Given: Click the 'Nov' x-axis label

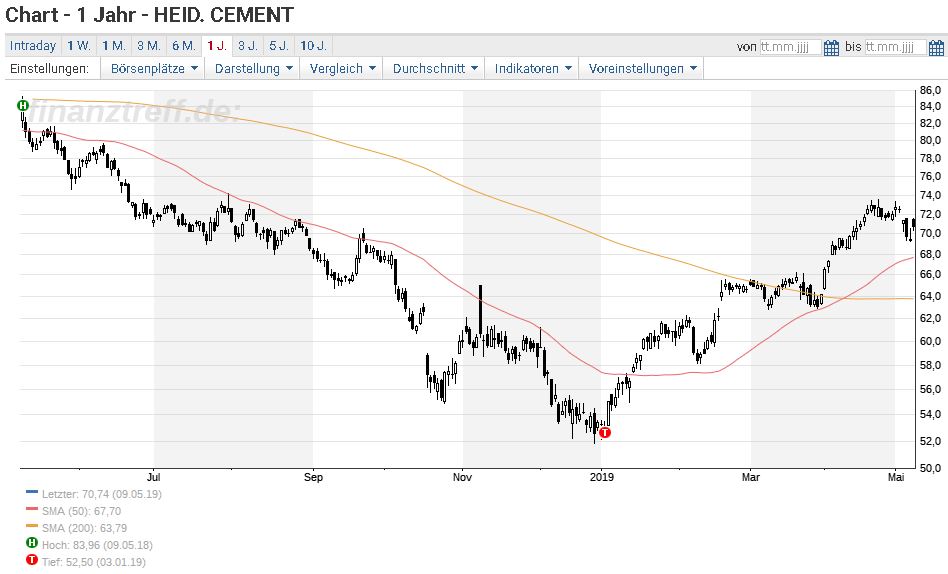Looking at the screenshot, I should [463, 477].
